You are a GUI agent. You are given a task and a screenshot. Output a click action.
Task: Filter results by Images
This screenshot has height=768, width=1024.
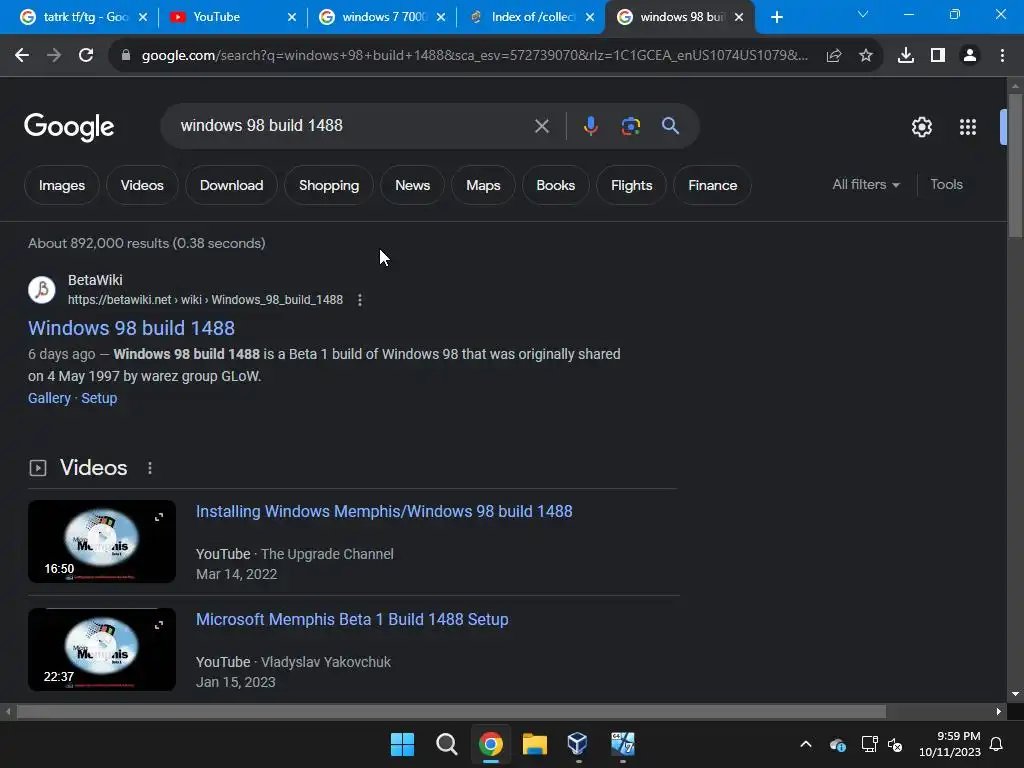click(61, 185)
